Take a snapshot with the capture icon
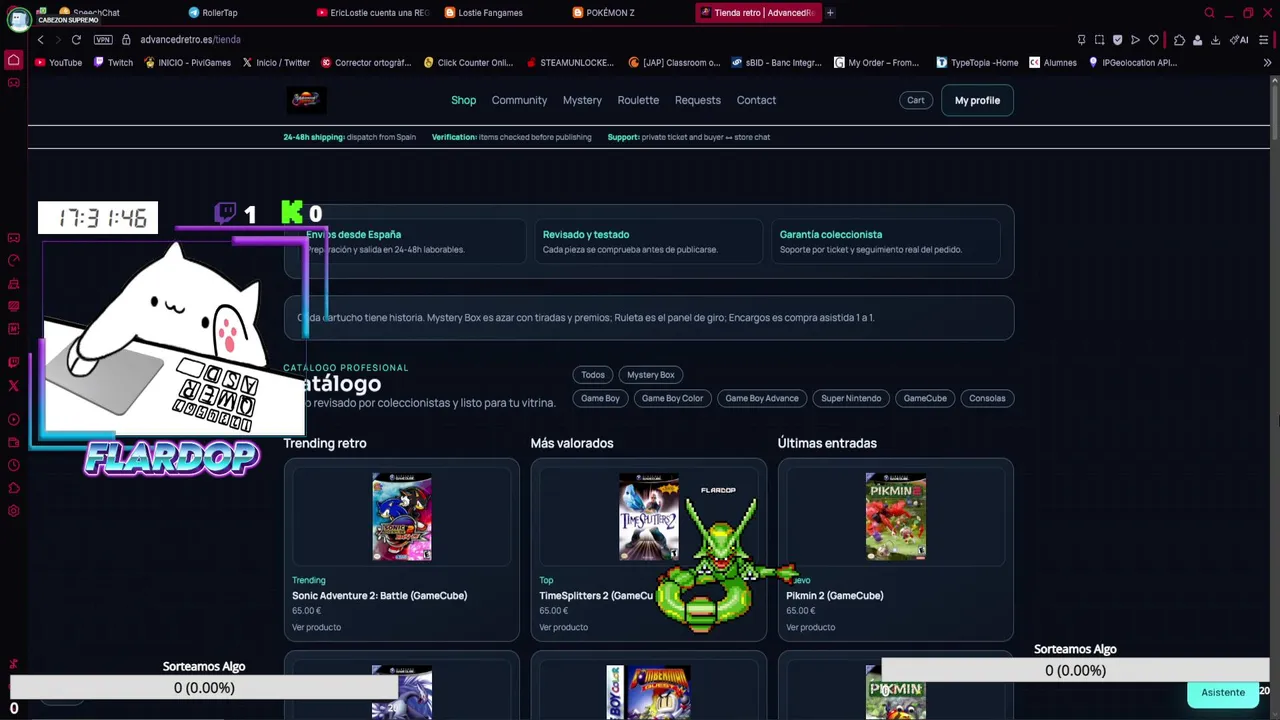 [x=1099, y=40]
